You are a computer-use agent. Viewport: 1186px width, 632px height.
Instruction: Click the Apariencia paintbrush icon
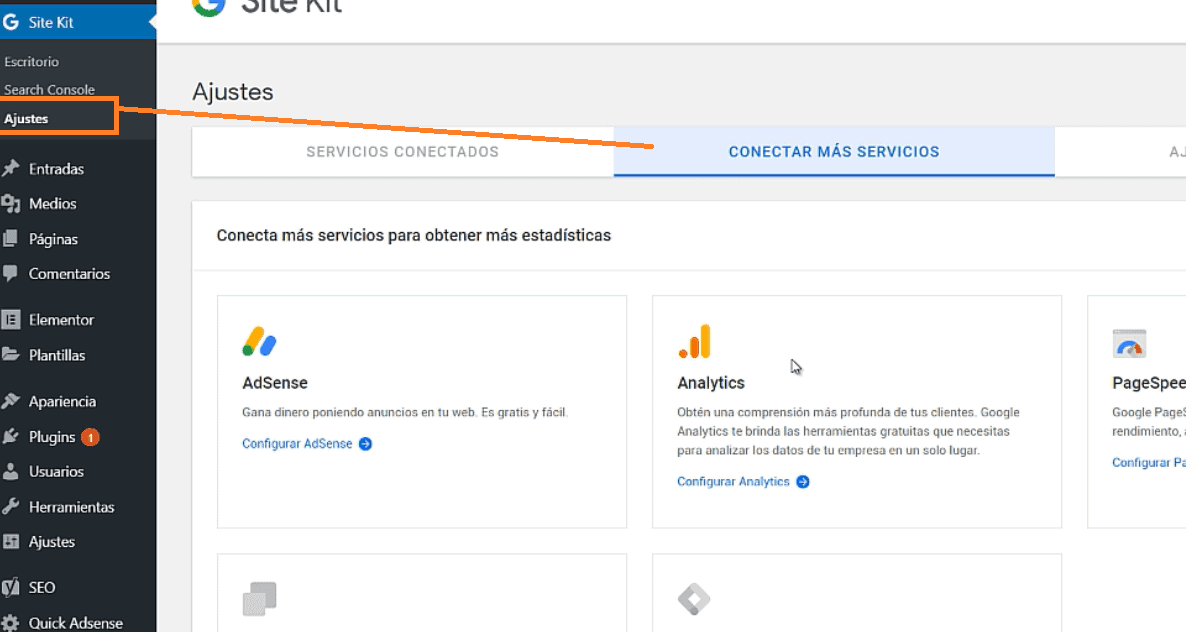[x=11, y=401]
